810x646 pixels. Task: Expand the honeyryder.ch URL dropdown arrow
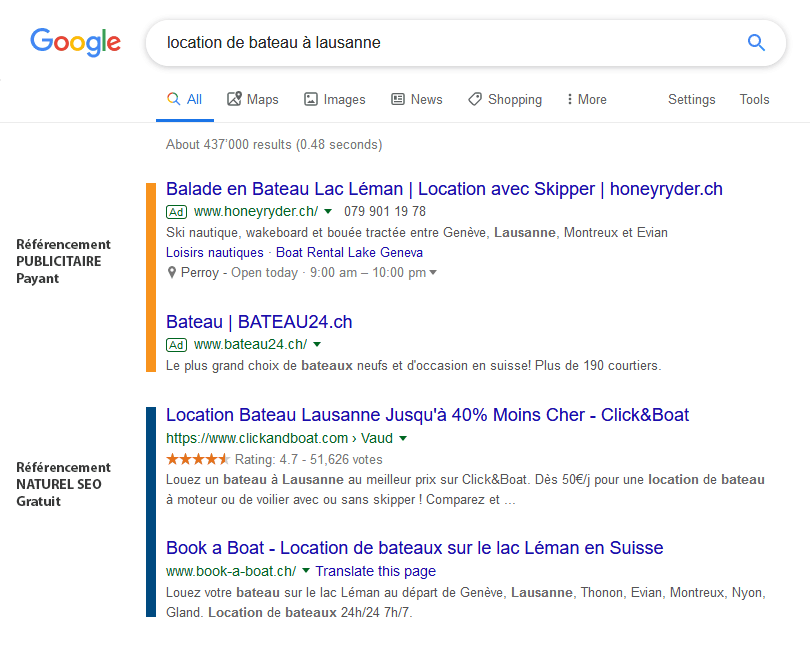328,211
